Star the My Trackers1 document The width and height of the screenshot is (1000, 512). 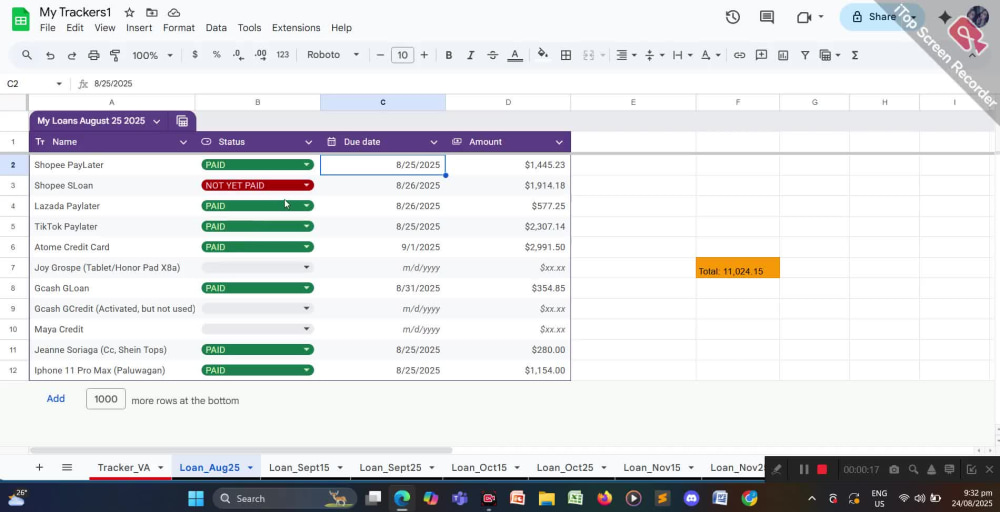tap(129, 12)
